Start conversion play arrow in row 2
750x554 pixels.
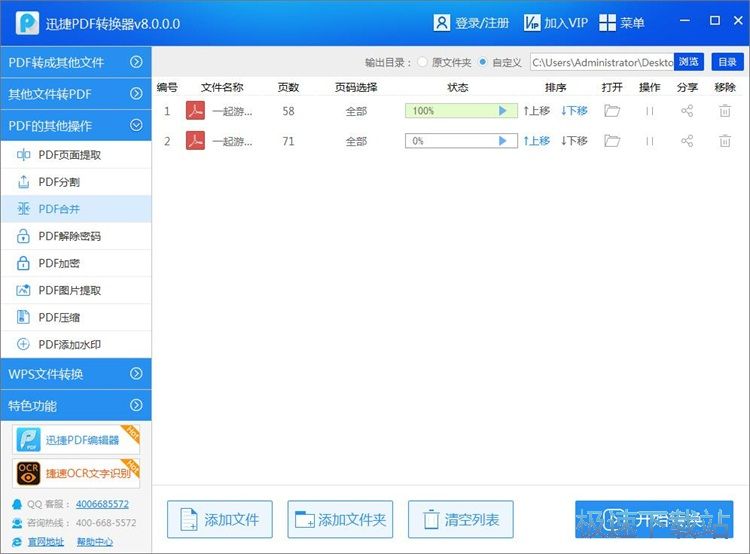click(x=502, y=141)
